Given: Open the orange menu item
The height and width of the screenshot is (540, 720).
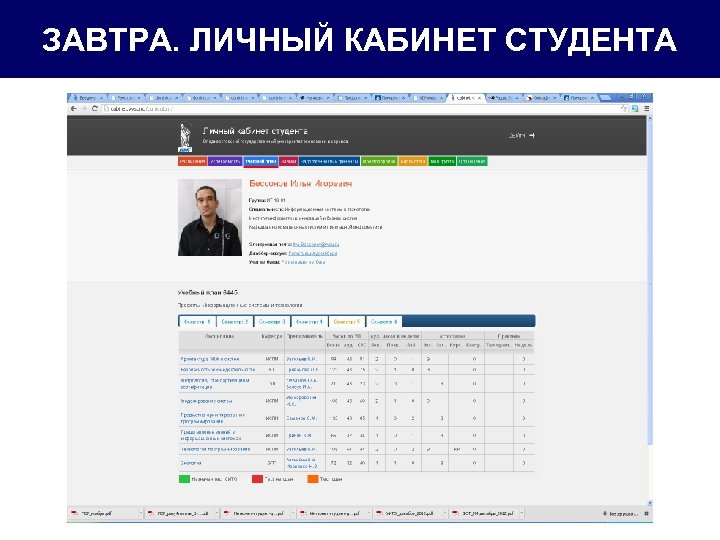Looking at the screenshot, I should click(412, 161).
